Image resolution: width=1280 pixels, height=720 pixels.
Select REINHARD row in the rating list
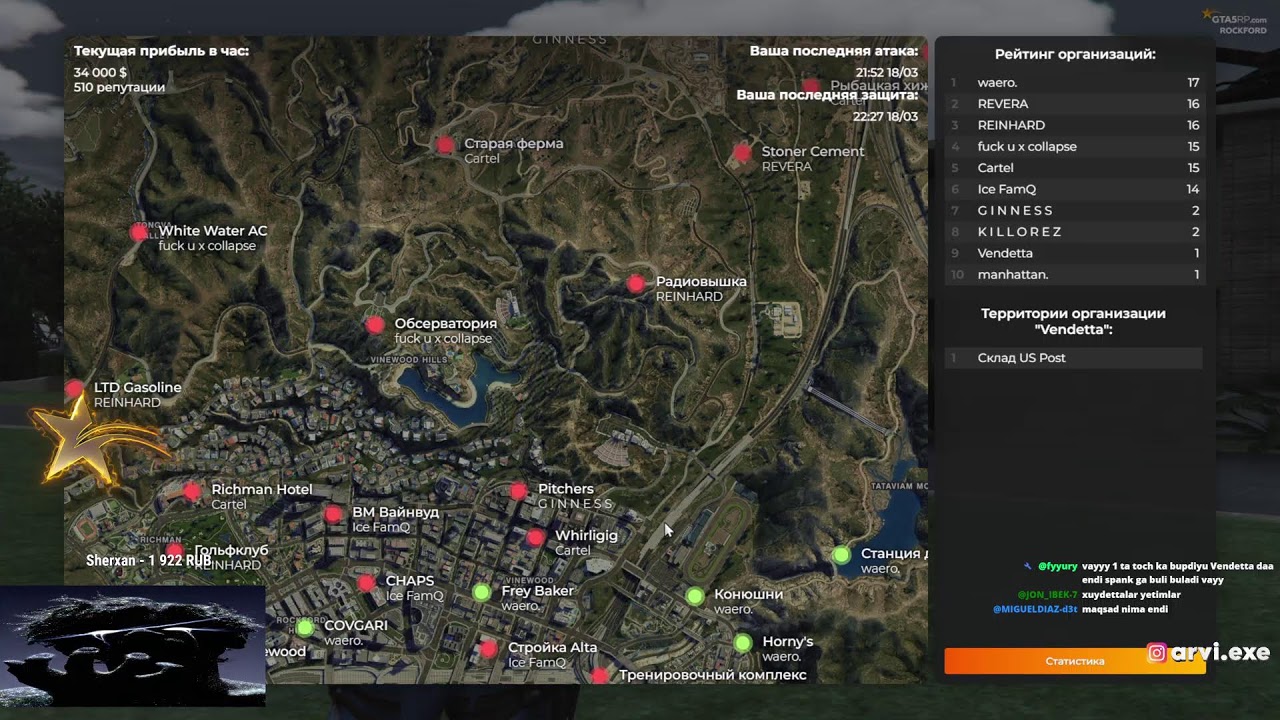(1075, 125)
